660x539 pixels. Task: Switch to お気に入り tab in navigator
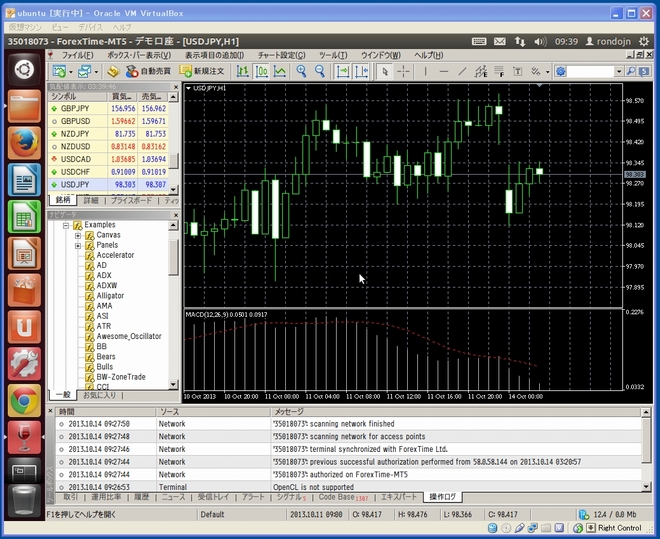pos(99,395)
